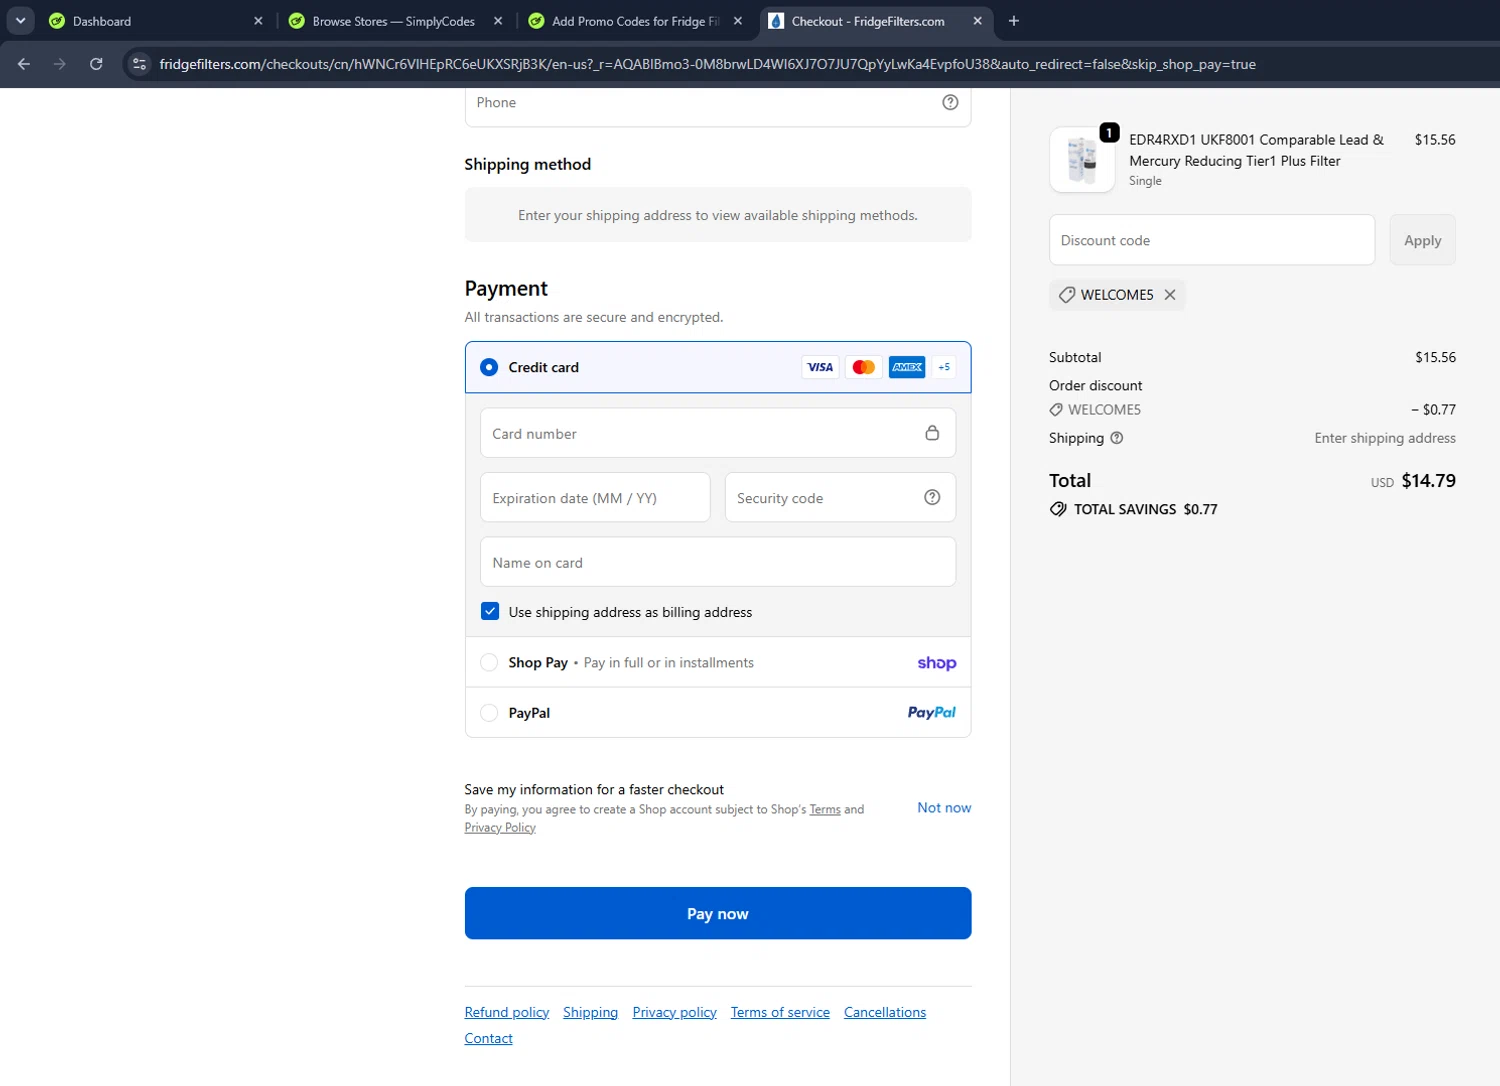This screenshot has width=1500, height=1086.
Task: Click the Apply discount button
Action: point(1423,240)
